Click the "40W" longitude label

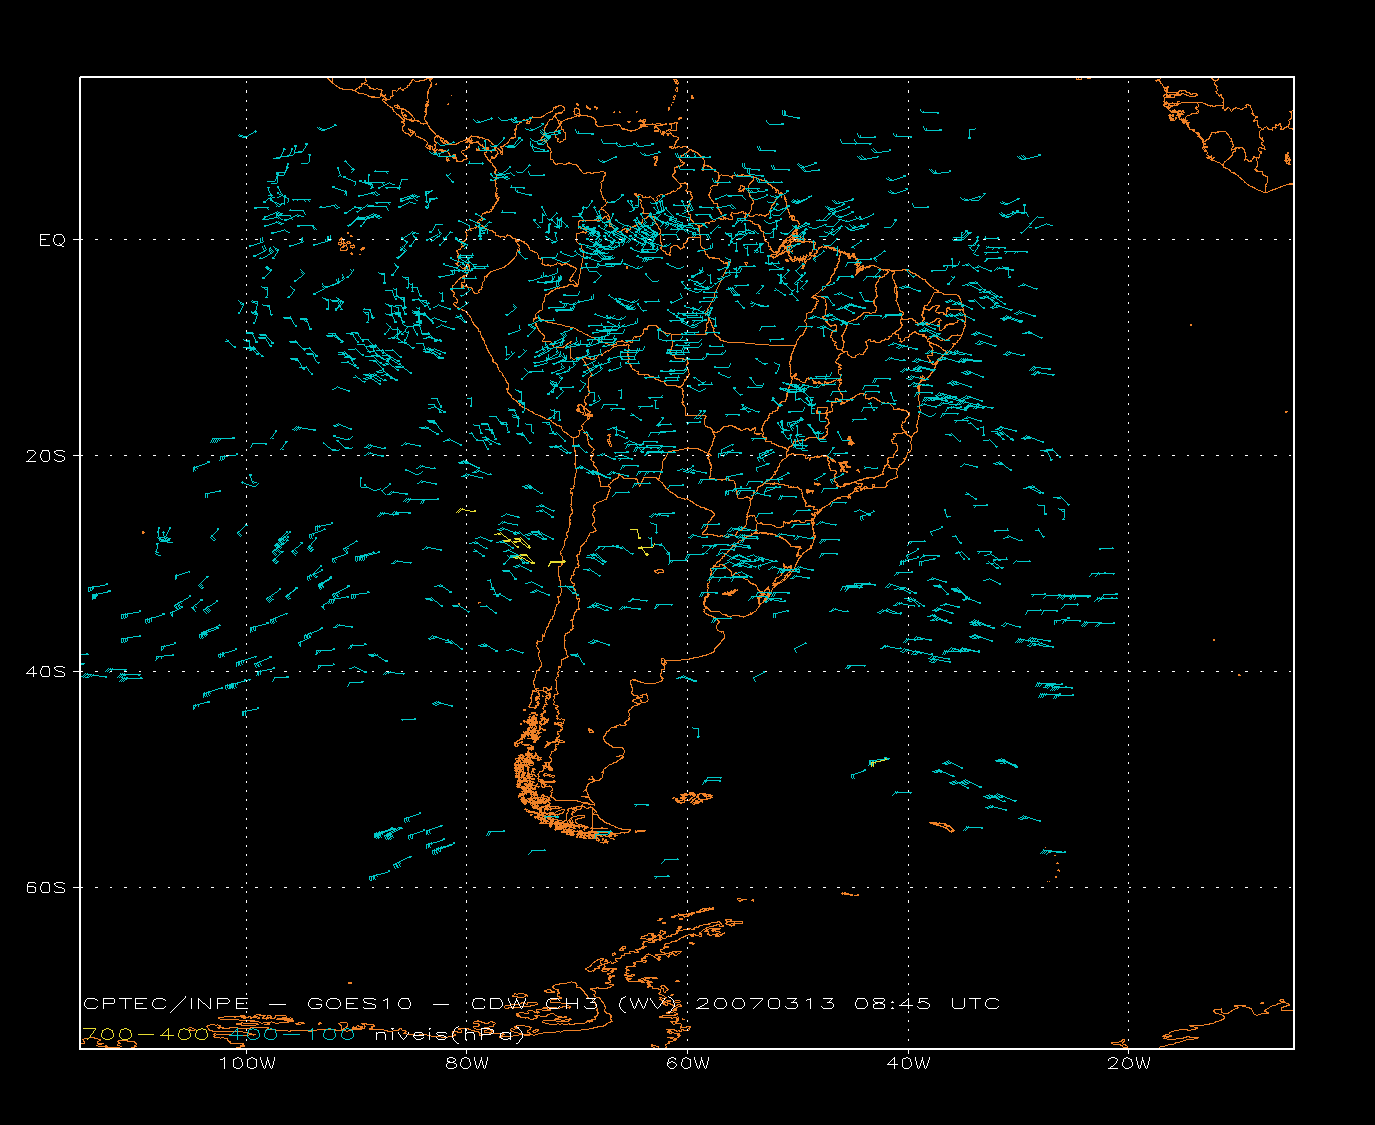(x=909, y=1064)
